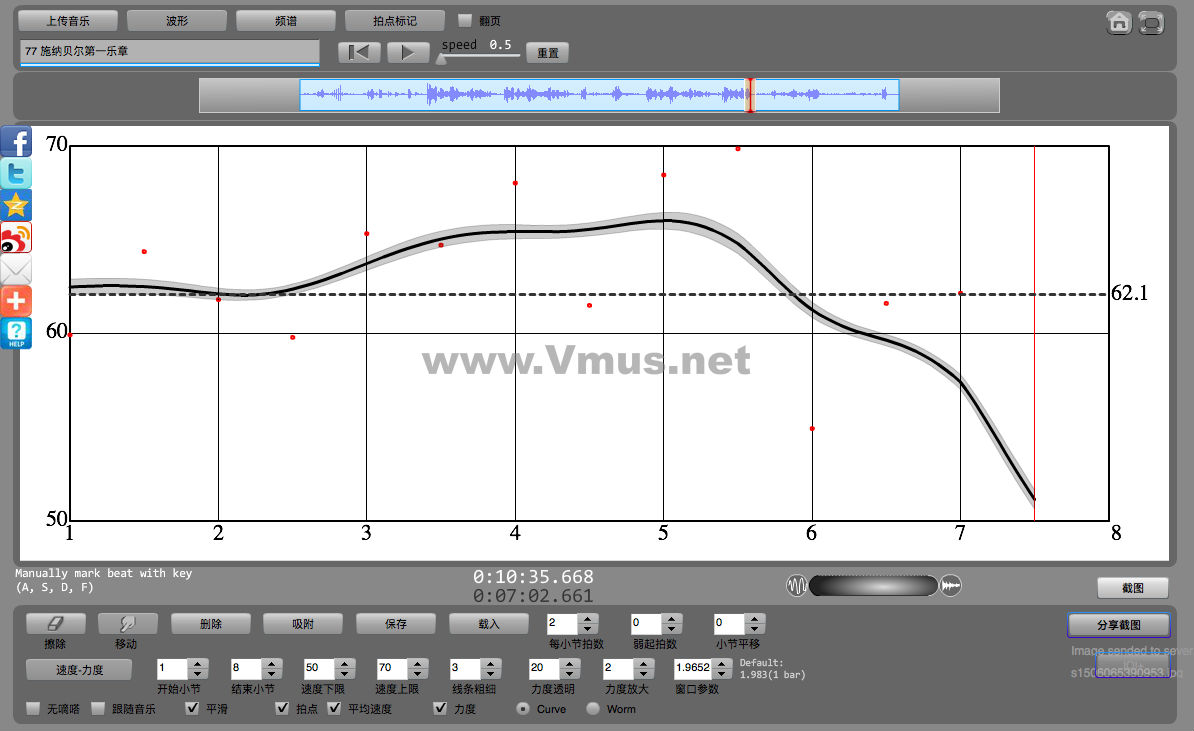Click the email envelope share icon

(x=16, y=270)
